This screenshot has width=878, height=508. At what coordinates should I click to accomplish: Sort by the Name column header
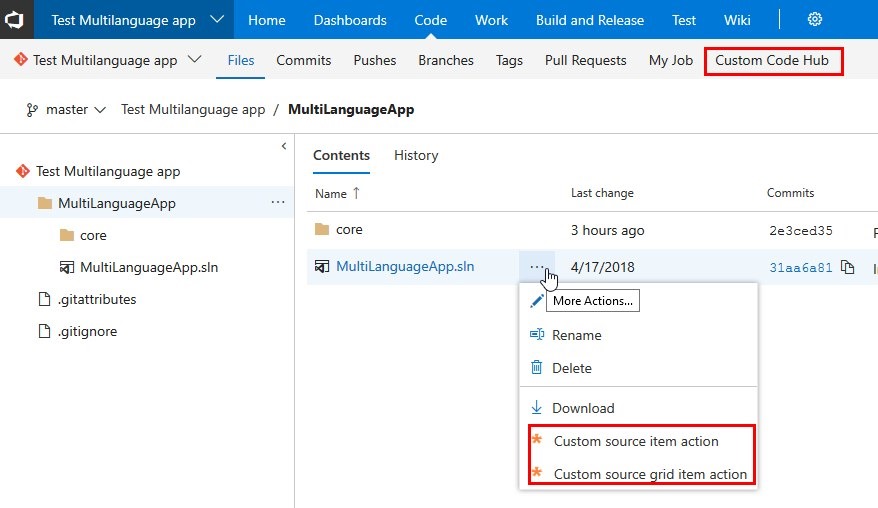331,193
